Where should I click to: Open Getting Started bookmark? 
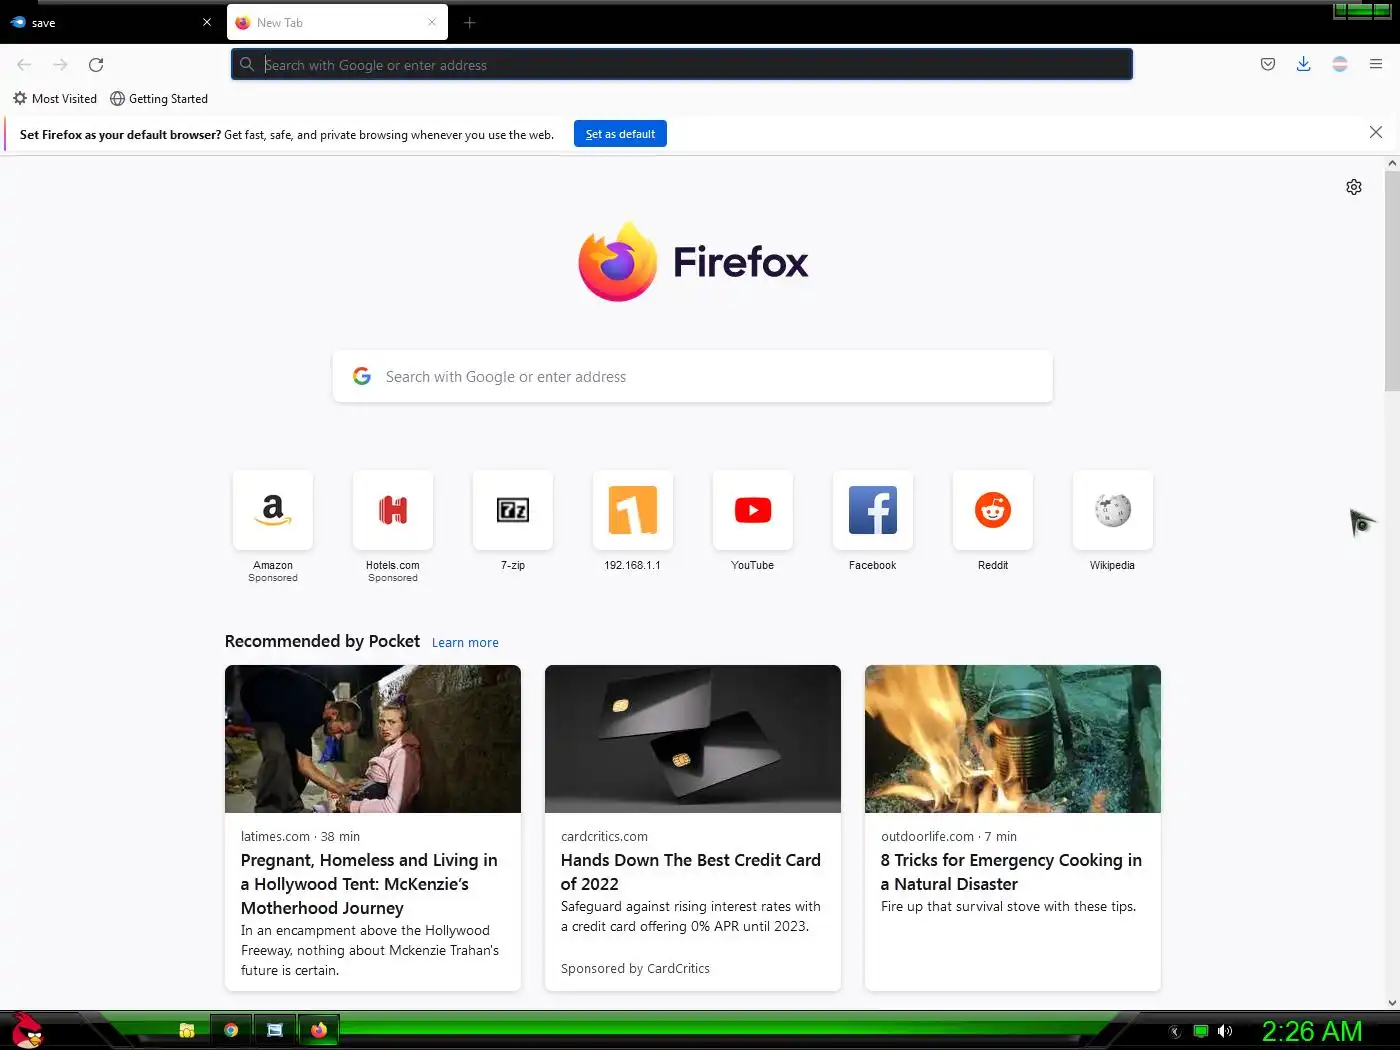[x=159, y=99]
